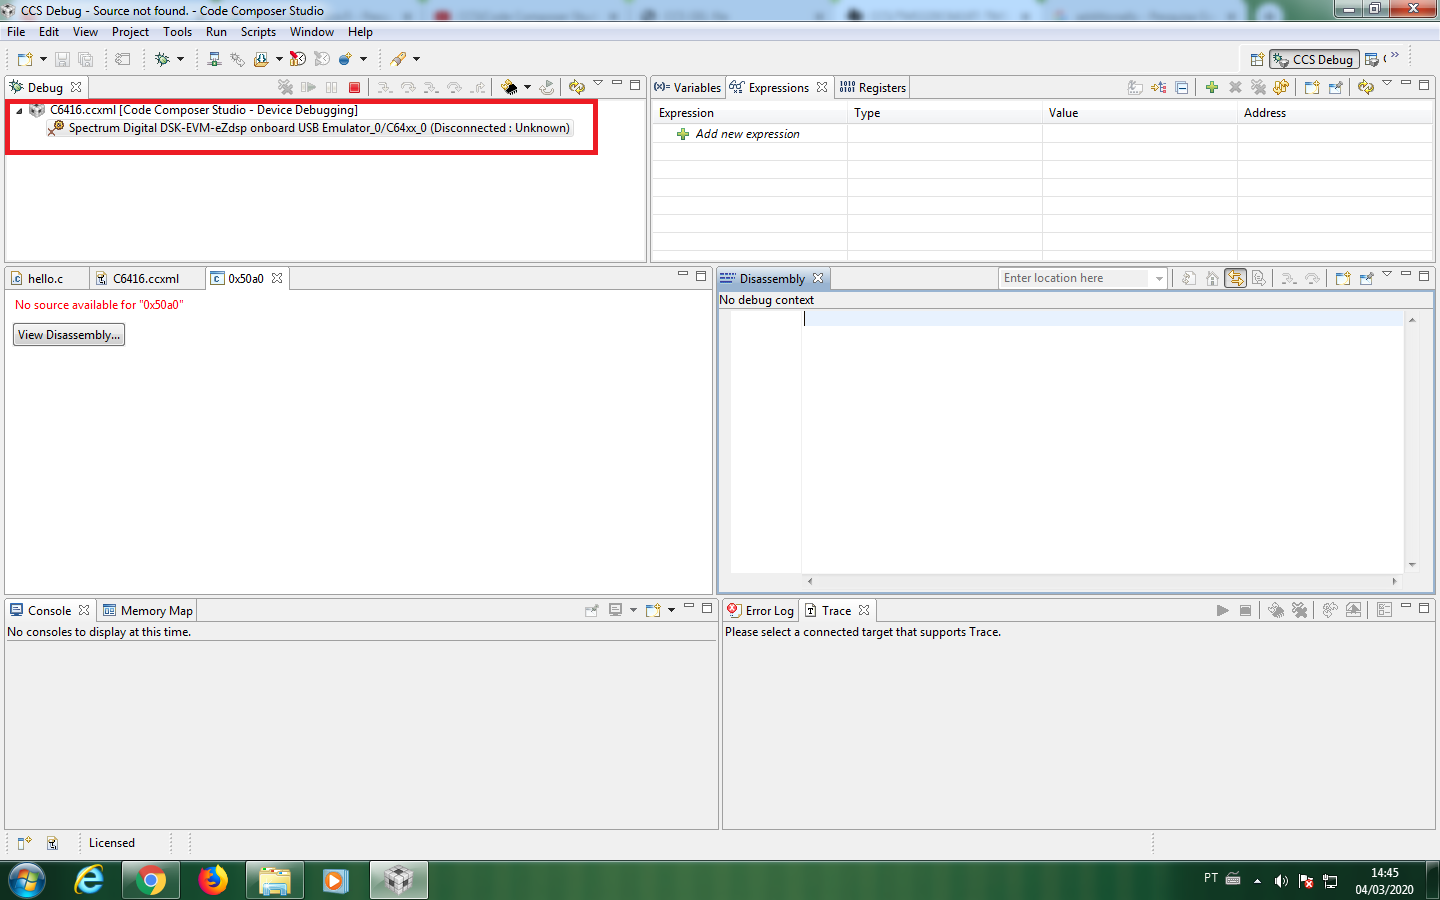
Task: Click Add new expression row
Action: coord(747,134)
